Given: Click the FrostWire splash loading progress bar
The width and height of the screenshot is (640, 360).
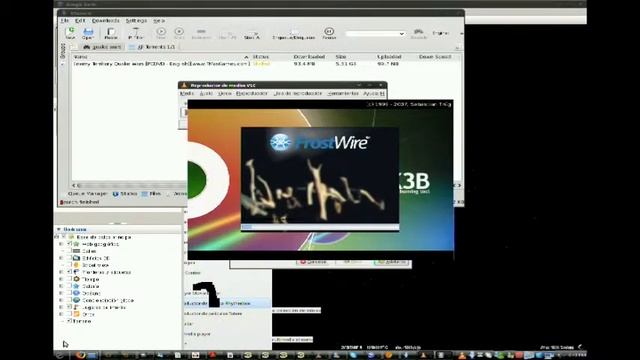Looking at the screenshot, I should click(x=320, y=227).
